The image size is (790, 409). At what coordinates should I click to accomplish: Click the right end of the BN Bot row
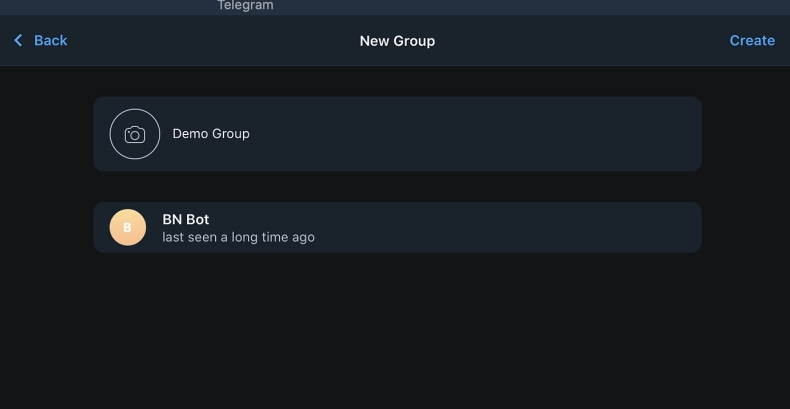(670, 228)
